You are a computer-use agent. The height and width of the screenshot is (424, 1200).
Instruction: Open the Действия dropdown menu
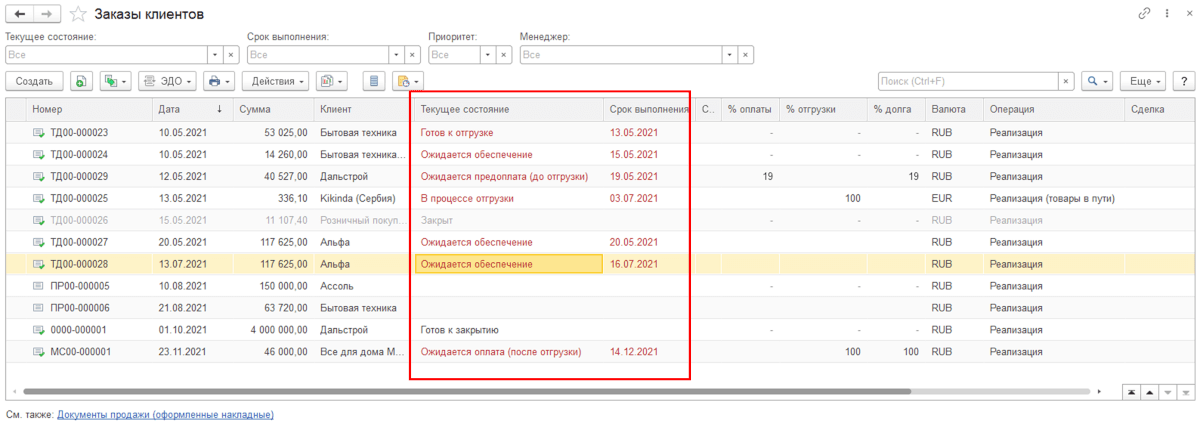pos(275,81)
